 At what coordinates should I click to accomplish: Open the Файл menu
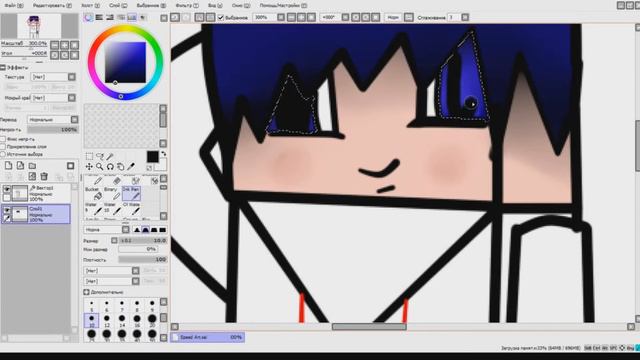pyautogui.click(x=14, y=6)
